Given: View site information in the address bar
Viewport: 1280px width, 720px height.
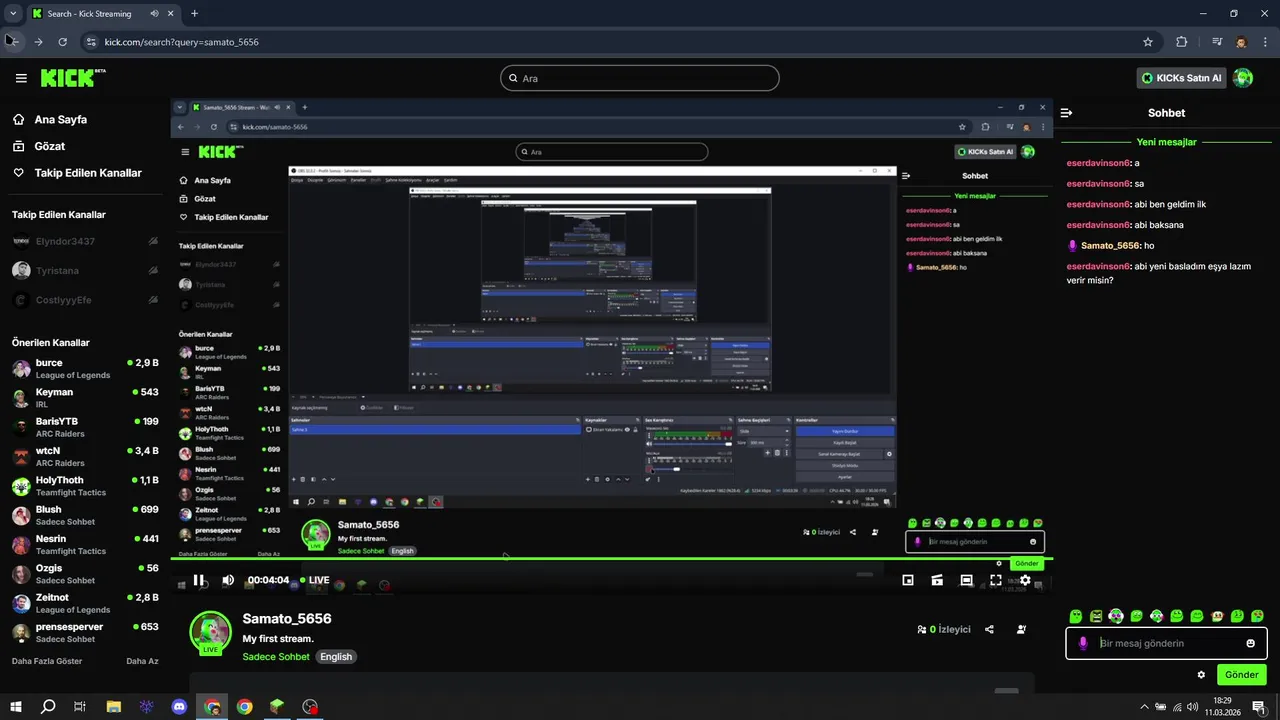Looking at the screenshot, I should pos(91,42).
